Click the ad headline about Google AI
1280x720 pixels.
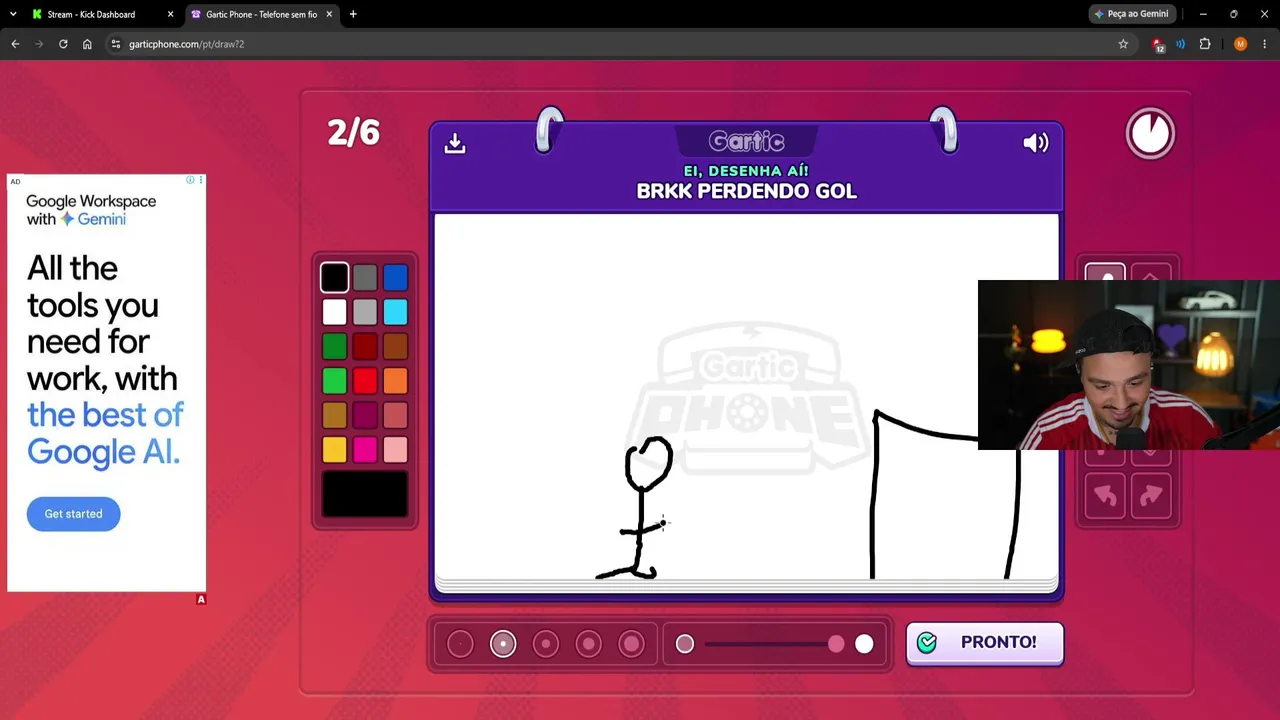[x=105, y=360]
